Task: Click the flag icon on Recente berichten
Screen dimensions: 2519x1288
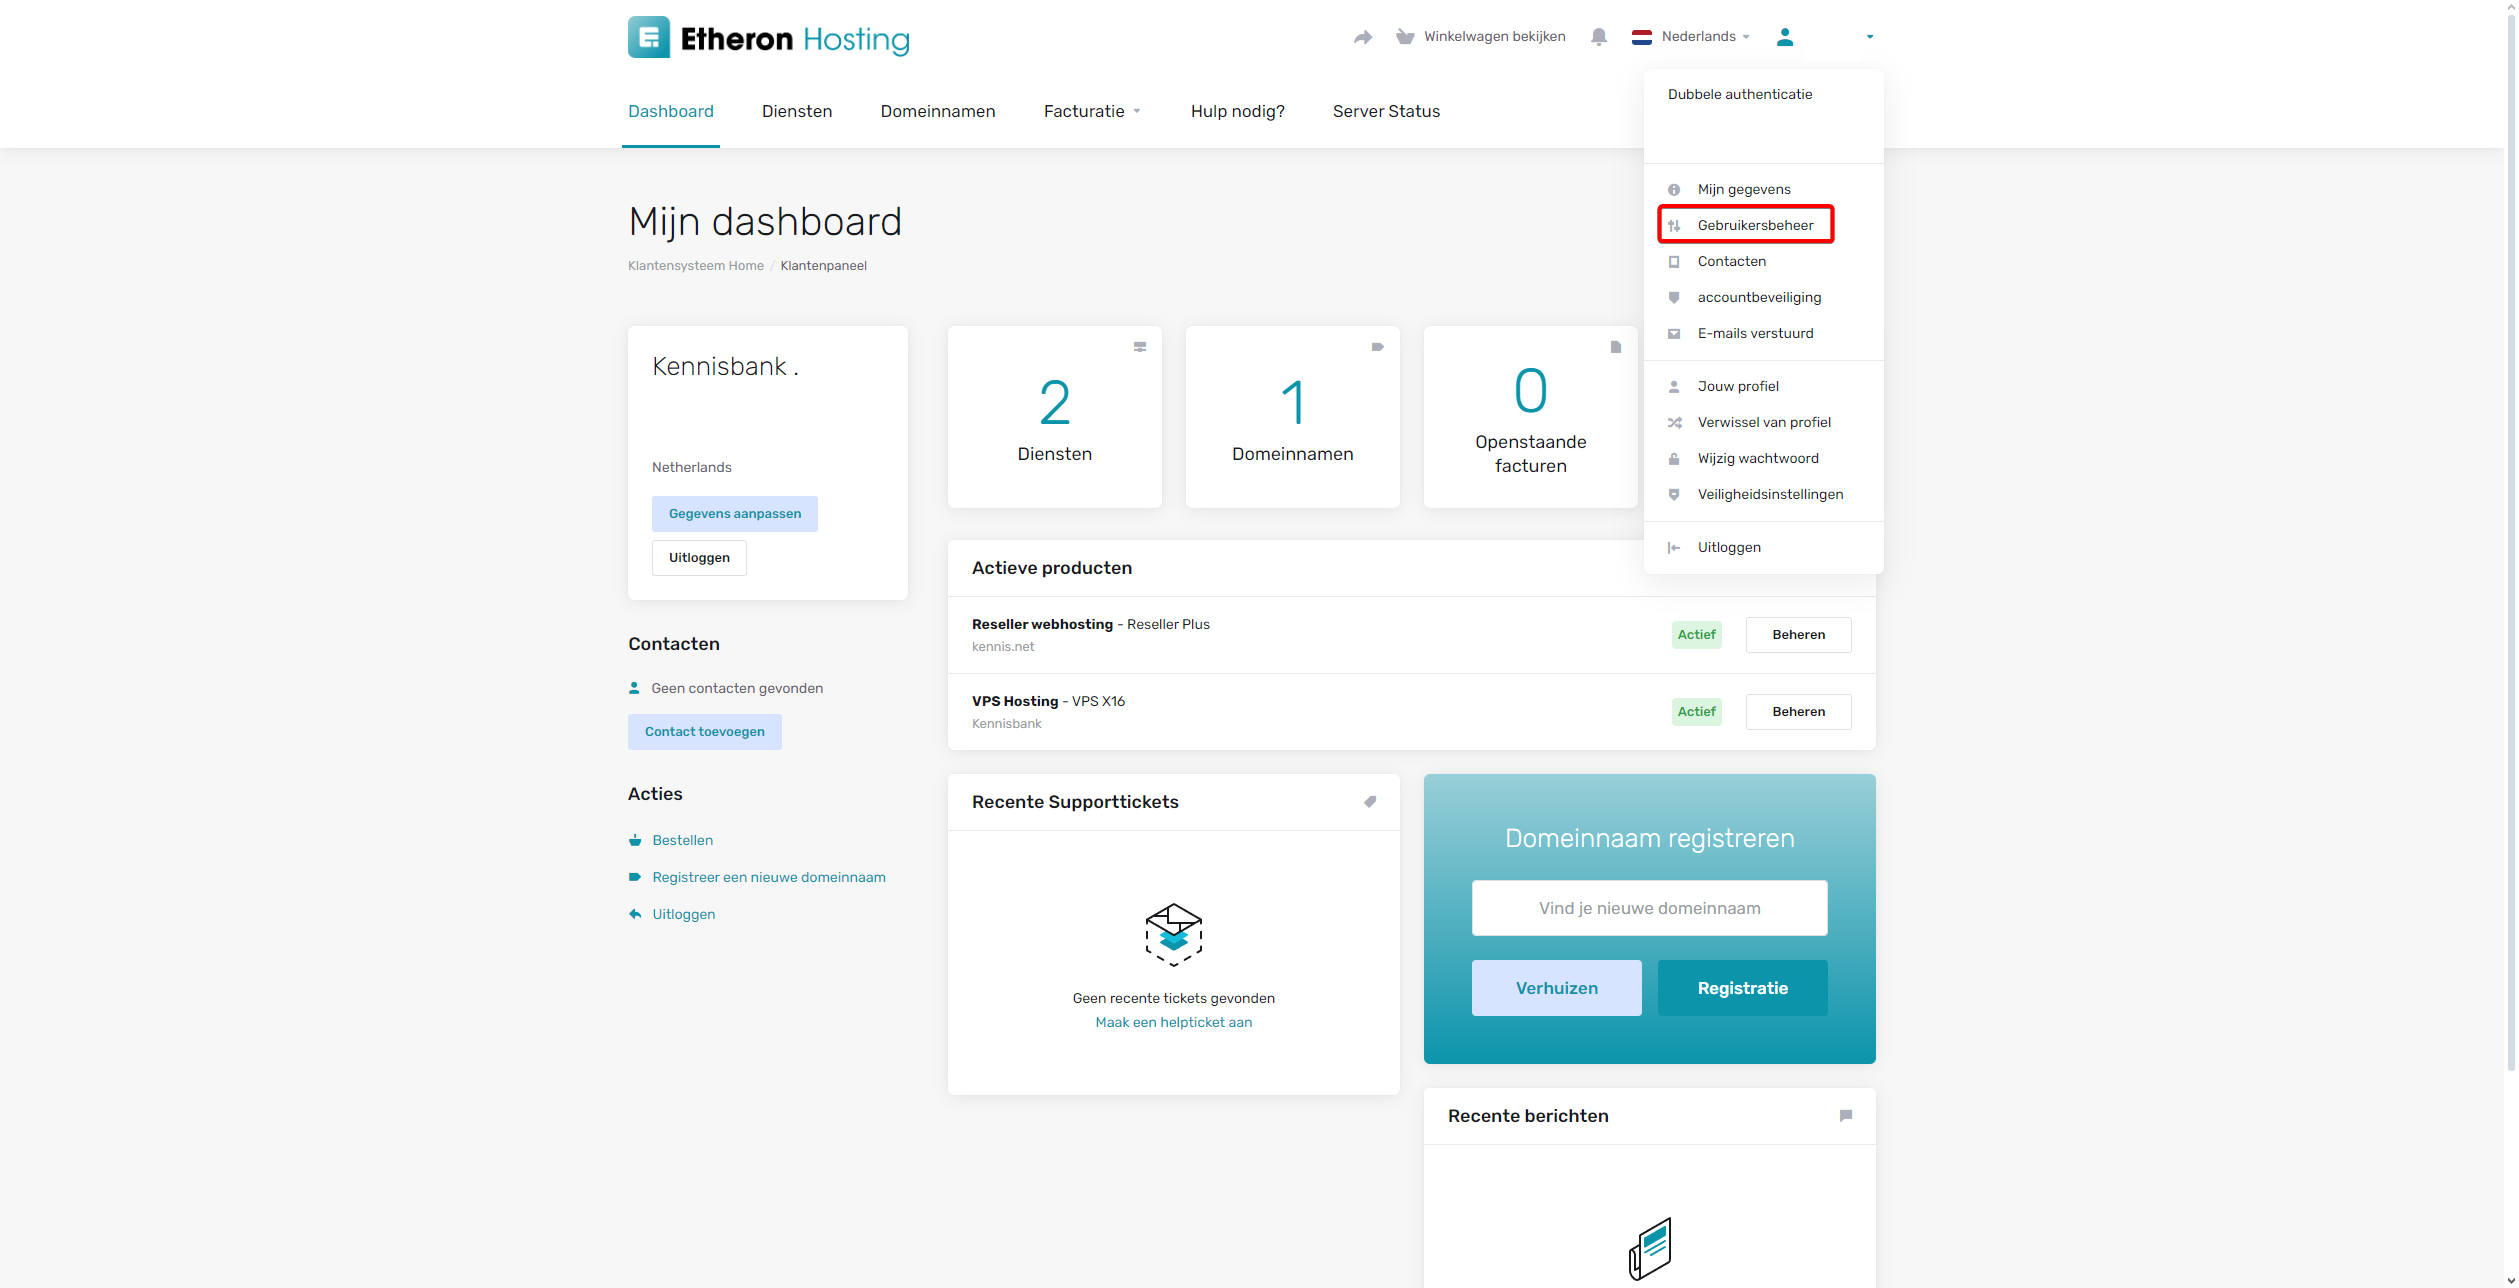Action: [1845, 1116]
